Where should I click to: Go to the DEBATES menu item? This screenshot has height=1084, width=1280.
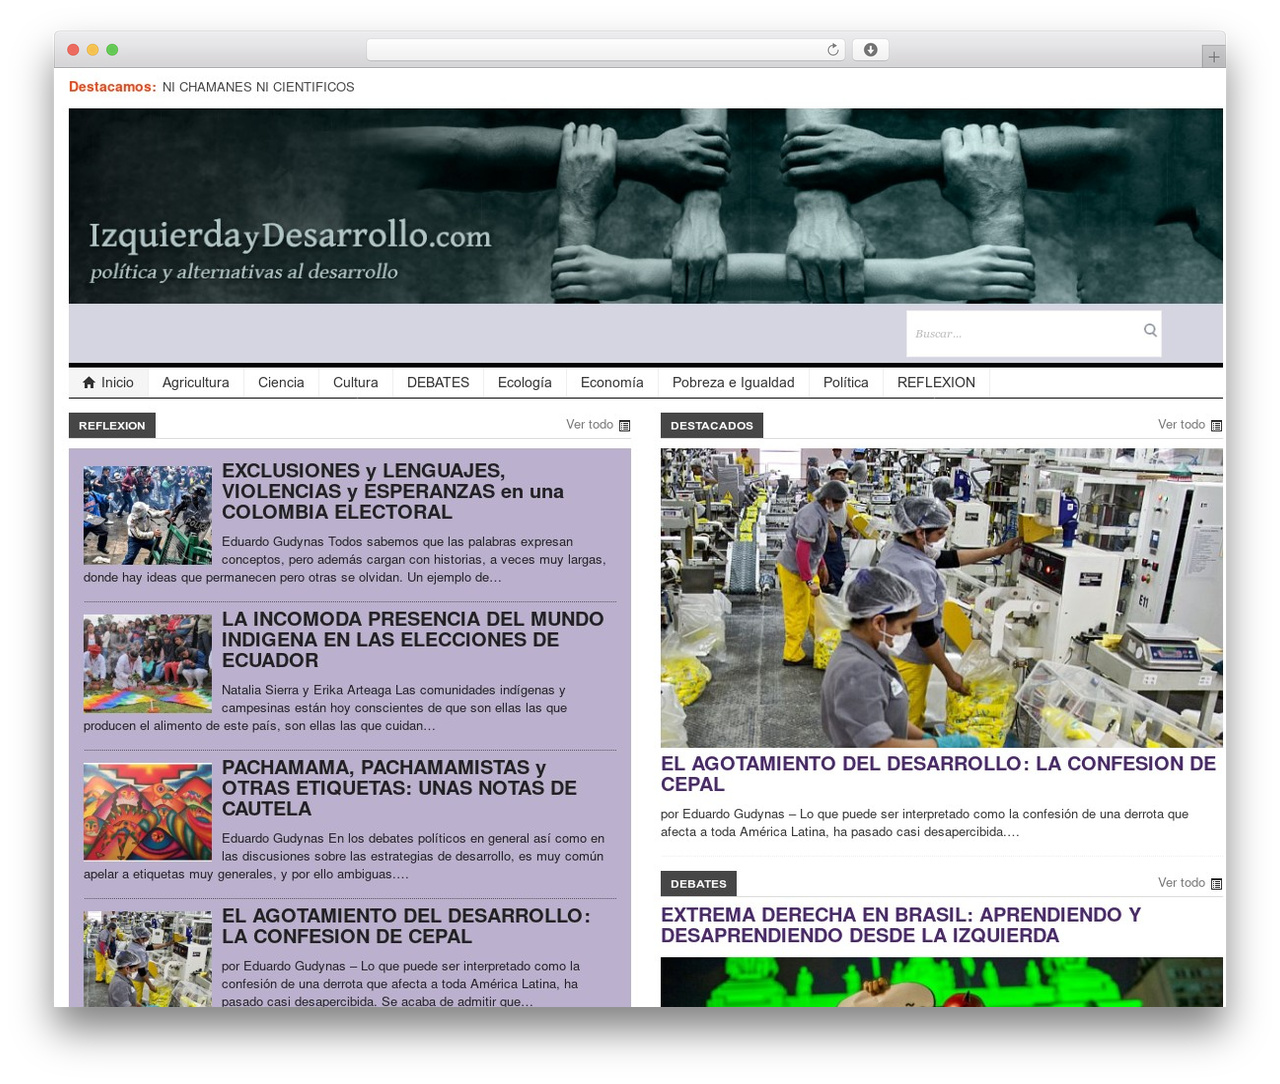[x=438, y=382]
